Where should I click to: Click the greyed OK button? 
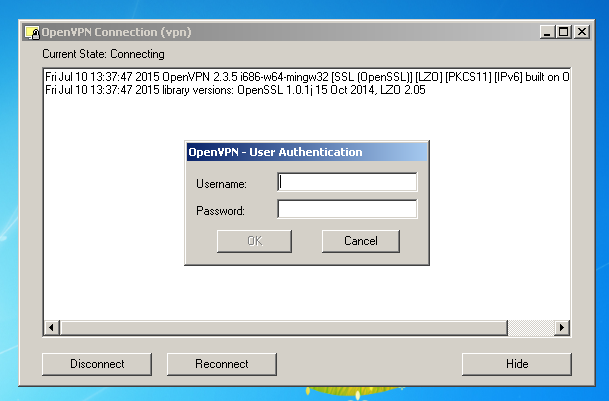tap(254, 241)
